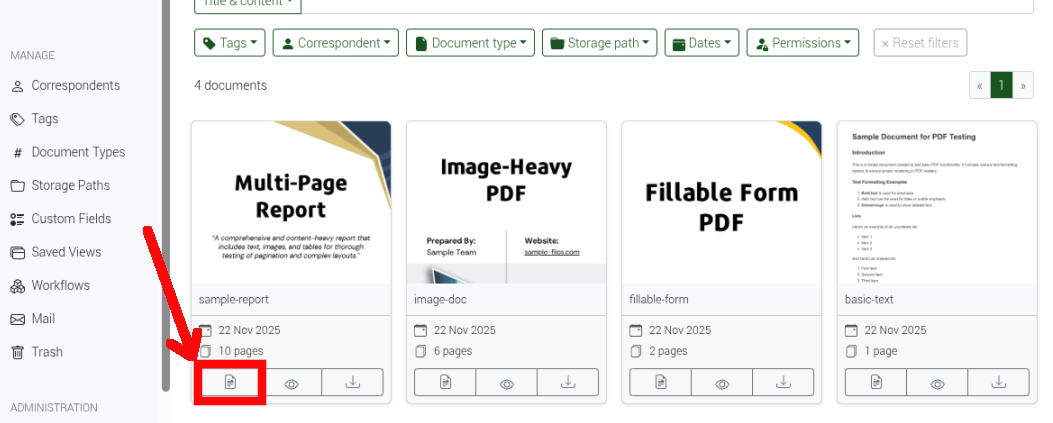Click the date on the sample-report card
1053x423 pixels.
249,330
